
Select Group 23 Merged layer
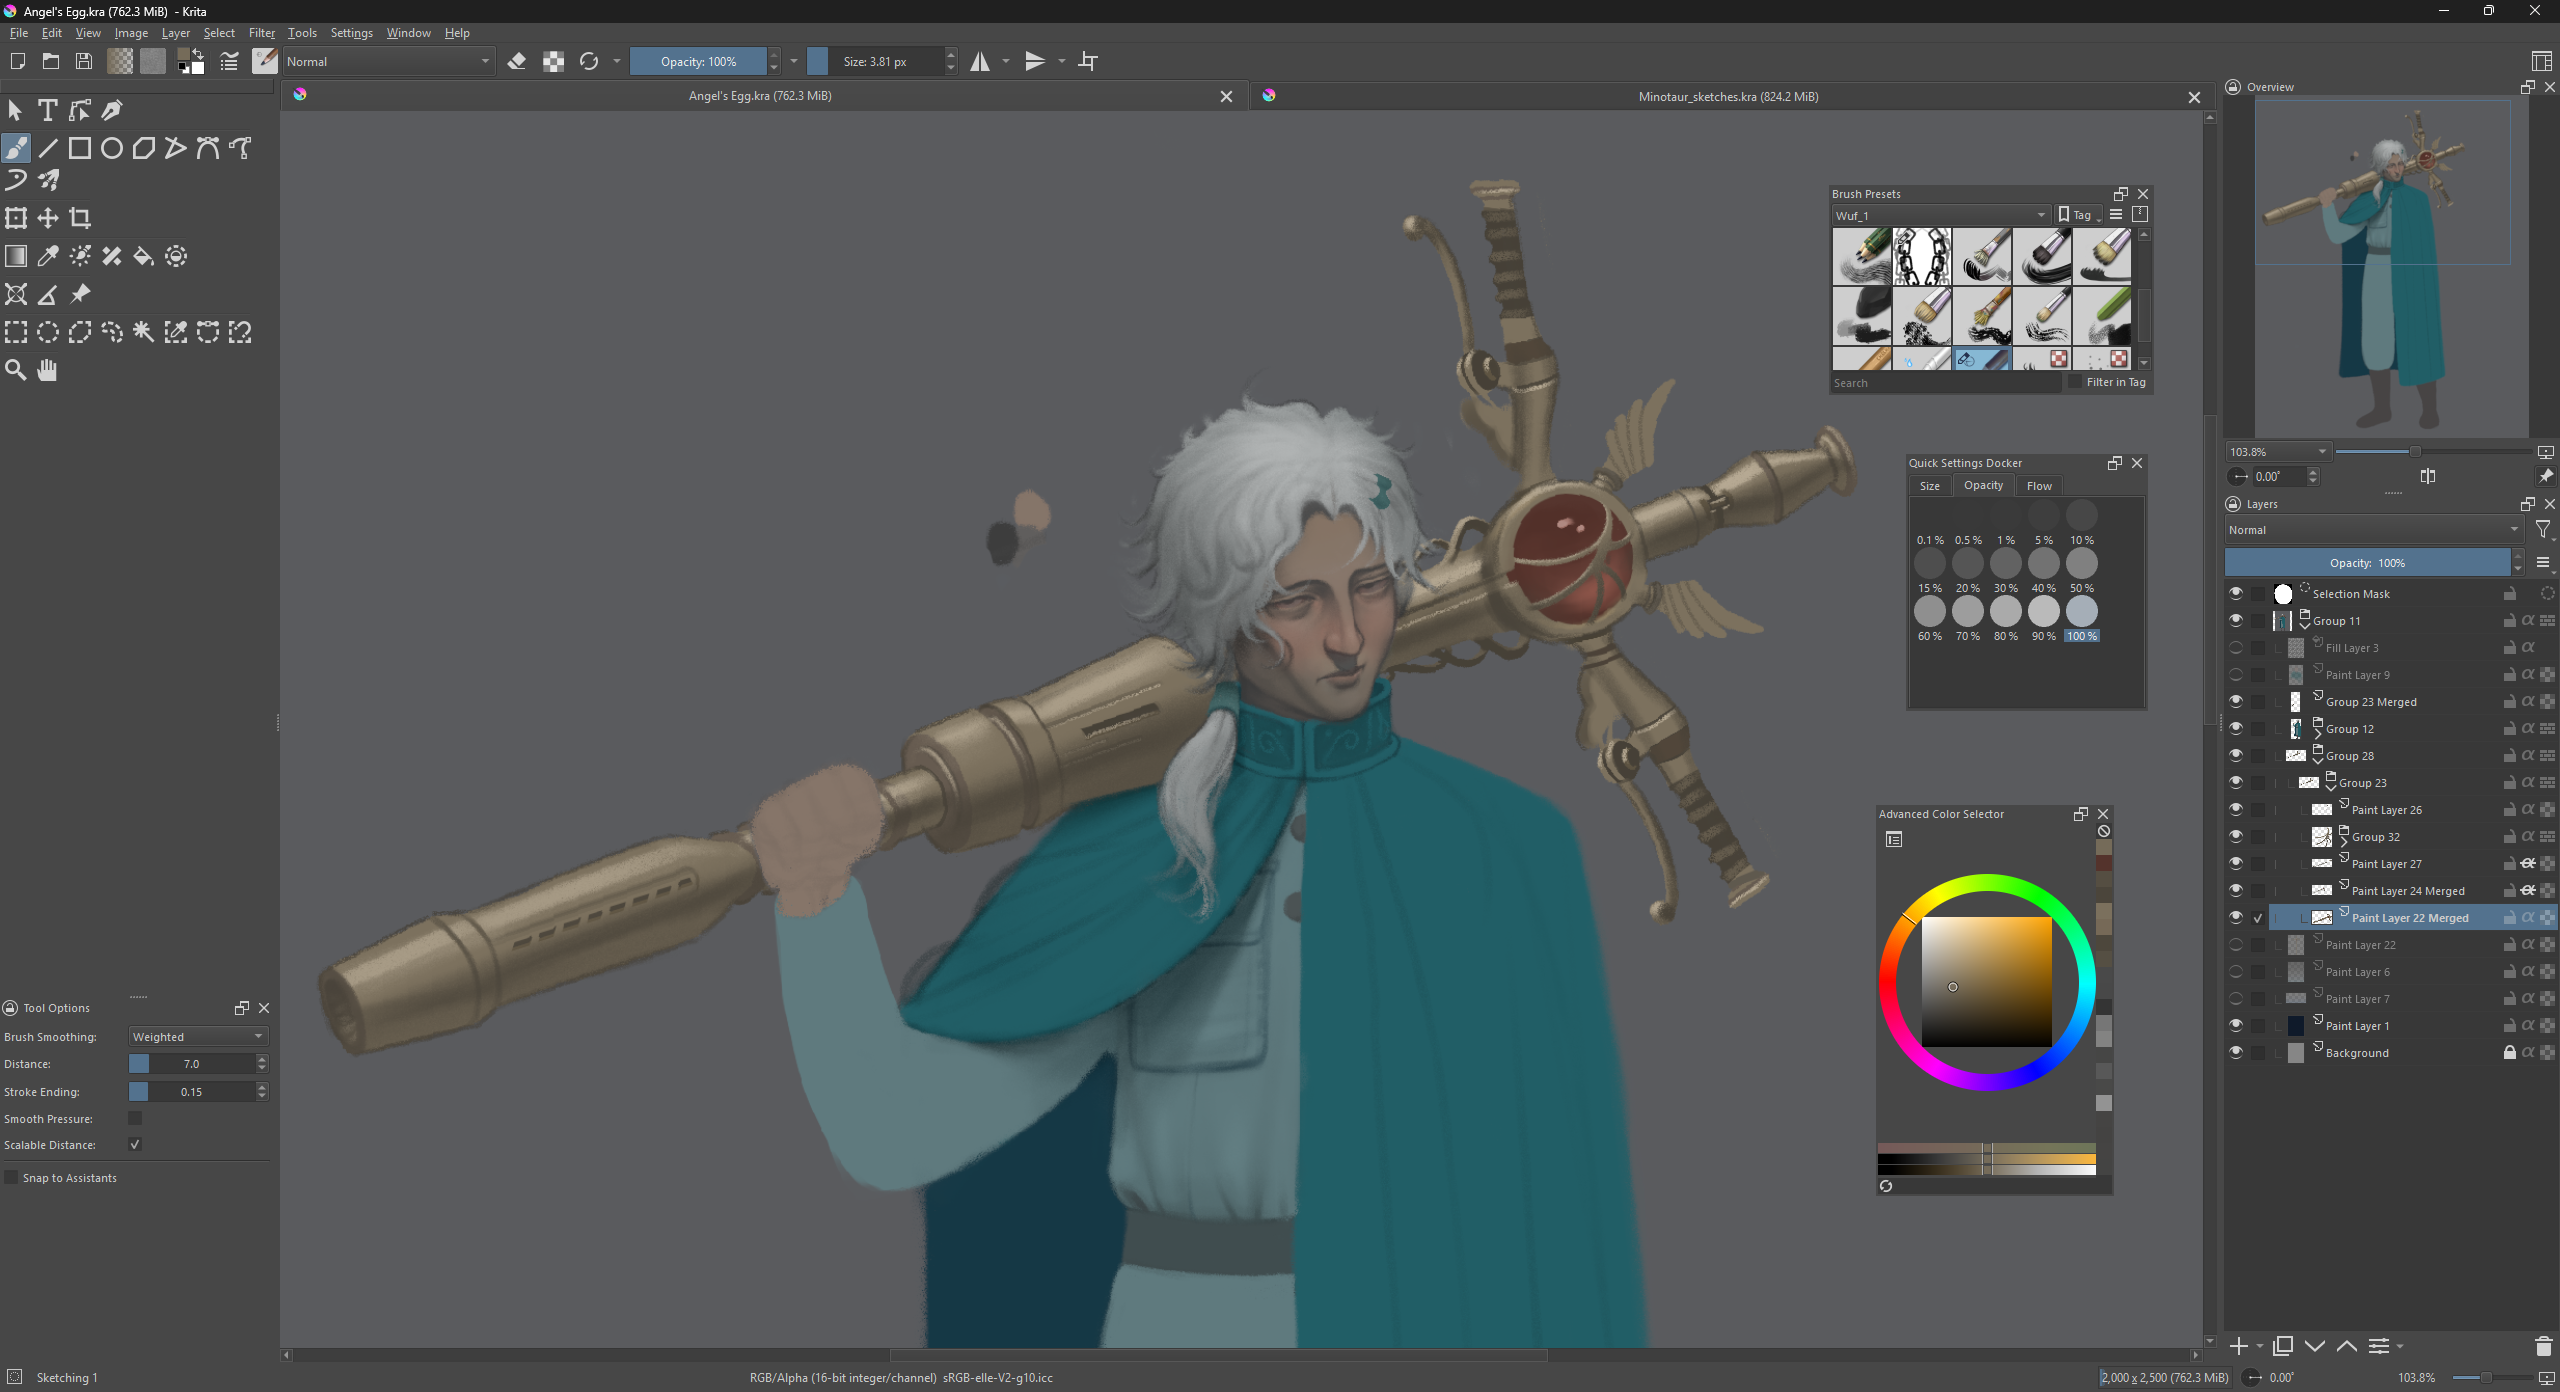pos(2412,701)
